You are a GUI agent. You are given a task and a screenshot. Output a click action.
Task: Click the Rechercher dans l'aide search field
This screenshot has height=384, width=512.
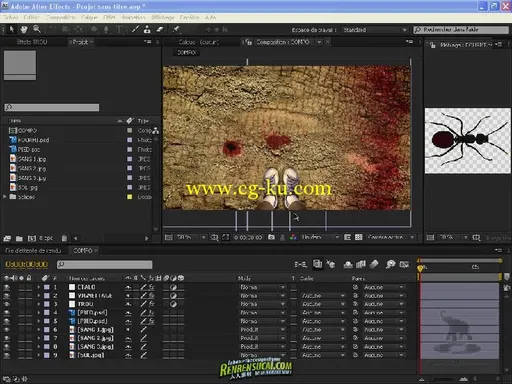click(x=461, y=30)
